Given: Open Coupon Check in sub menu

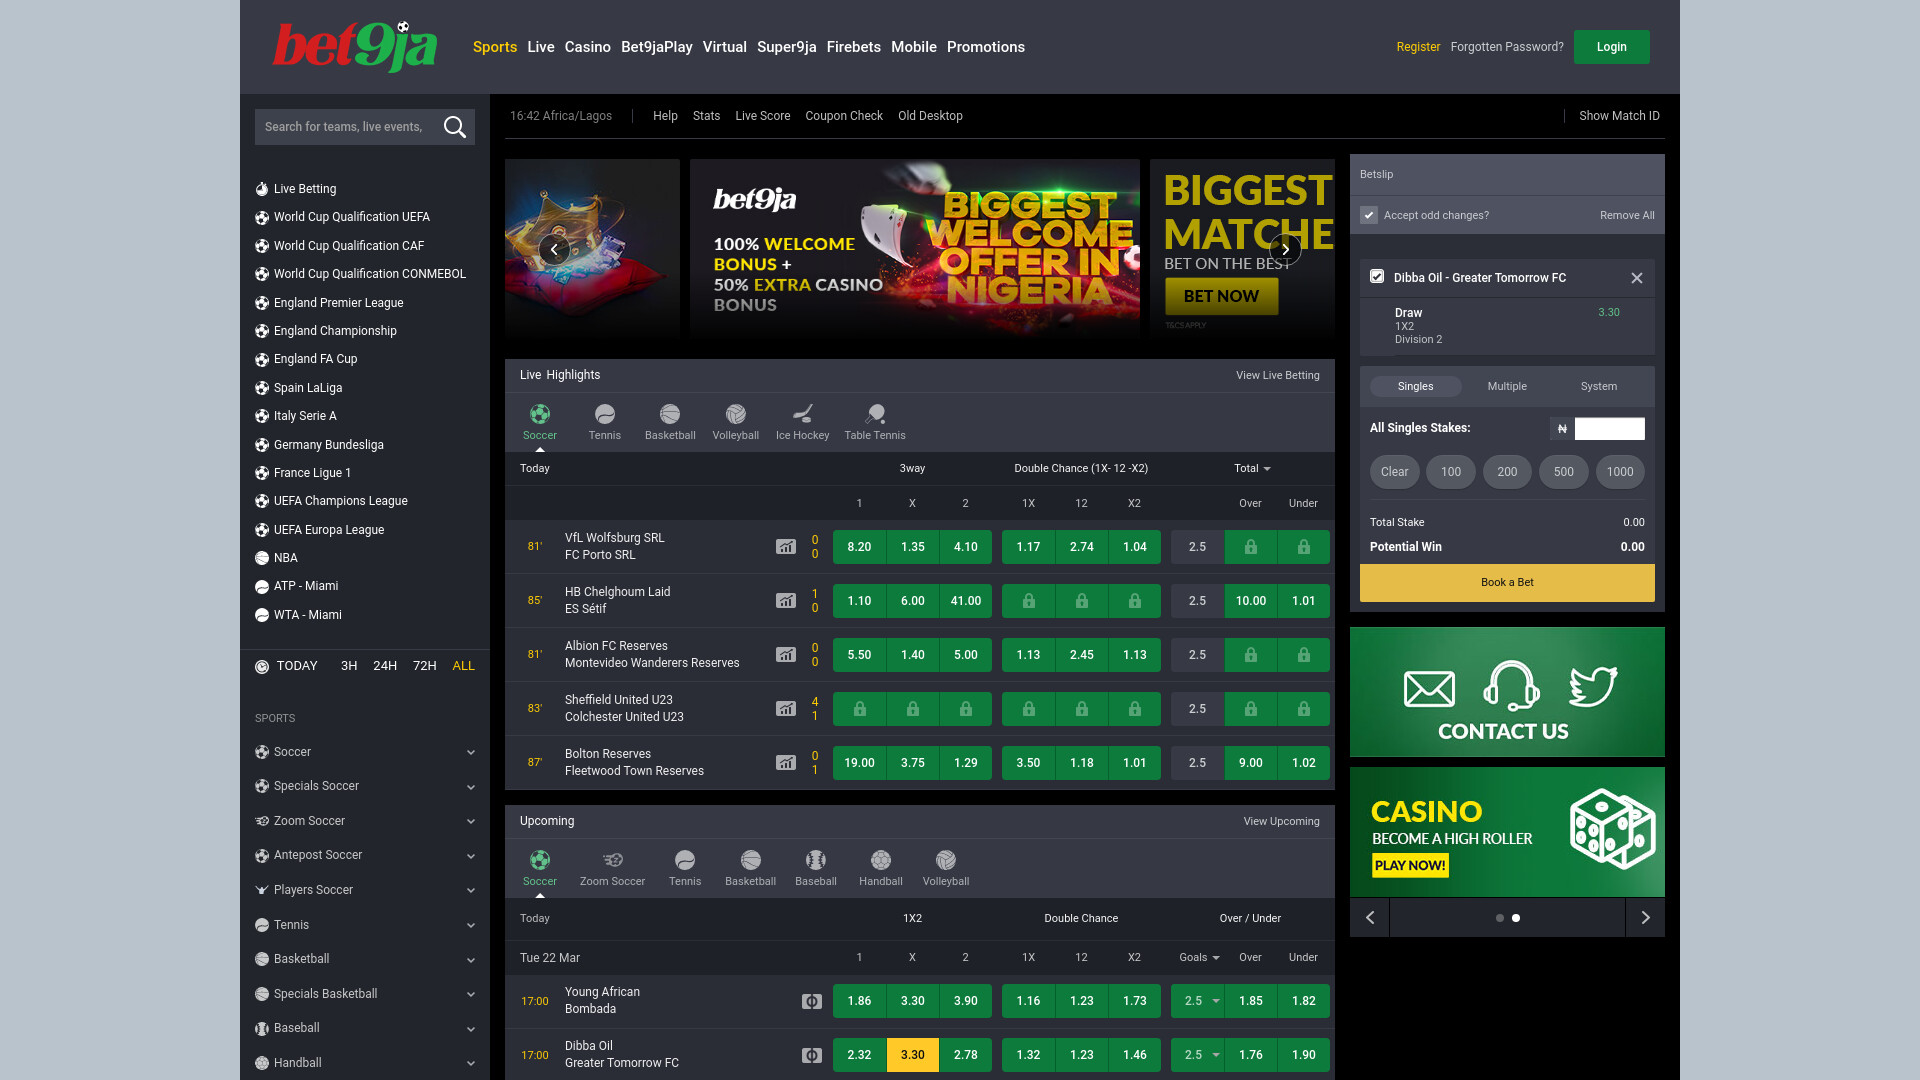Looking at the screenshot, I should 844,116.
